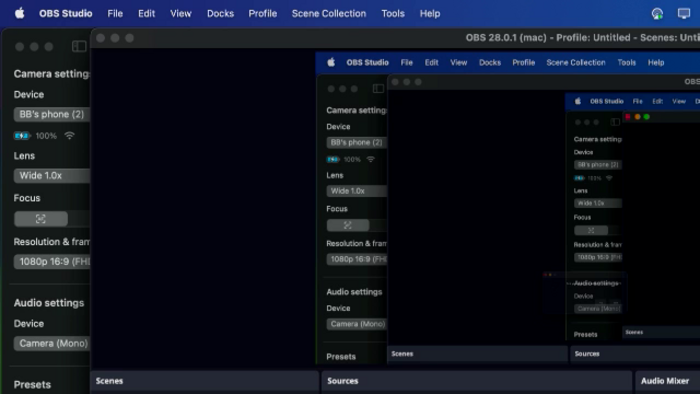Open the Apple menu
This screenshot has width=700, height=394.
point(20,13)
